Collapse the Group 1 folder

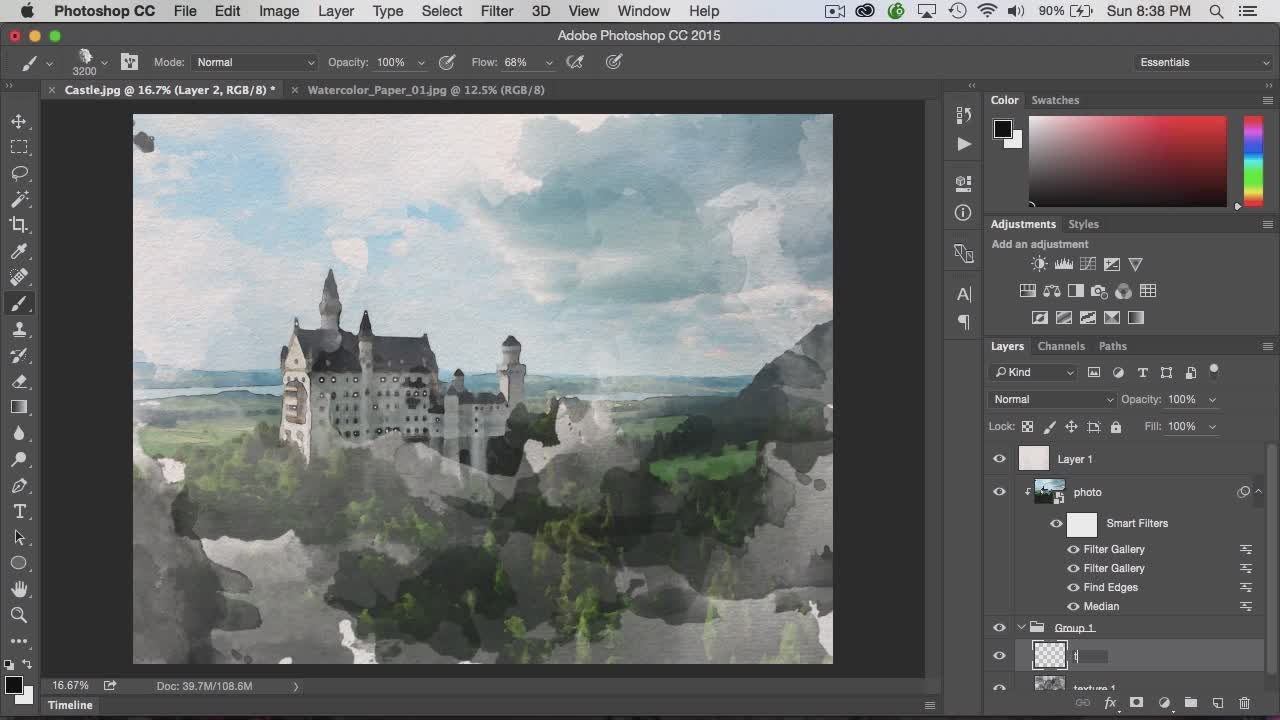click(1021, 628)
